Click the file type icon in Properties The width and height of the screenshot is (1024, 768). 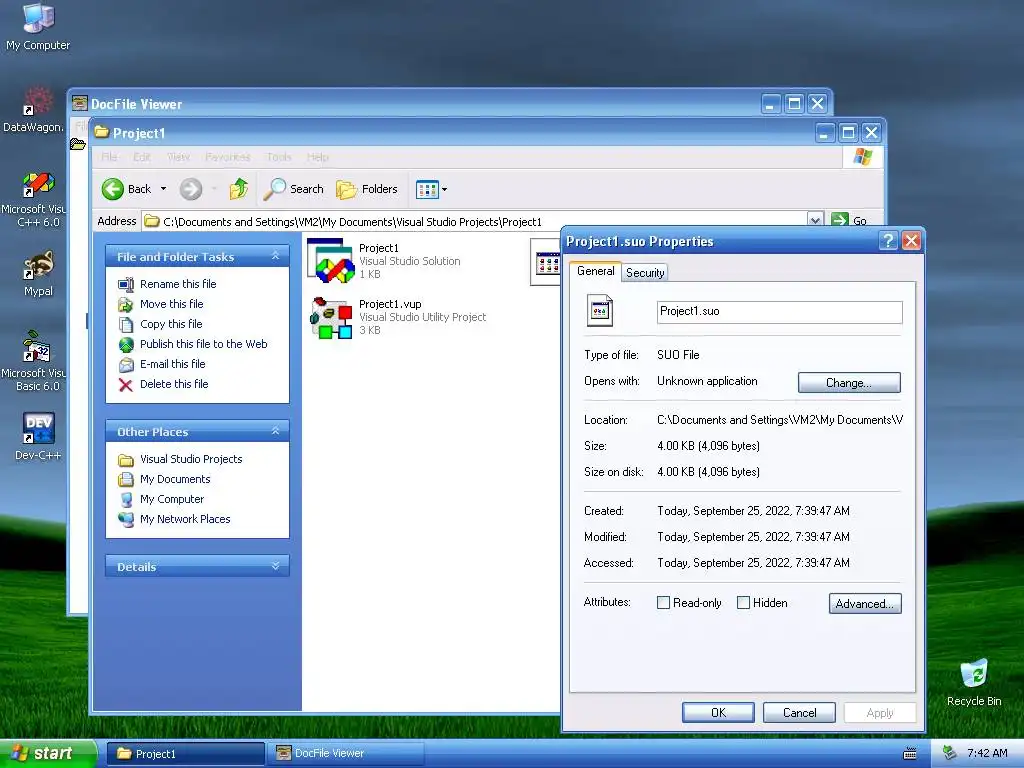[x=600, y=311]
